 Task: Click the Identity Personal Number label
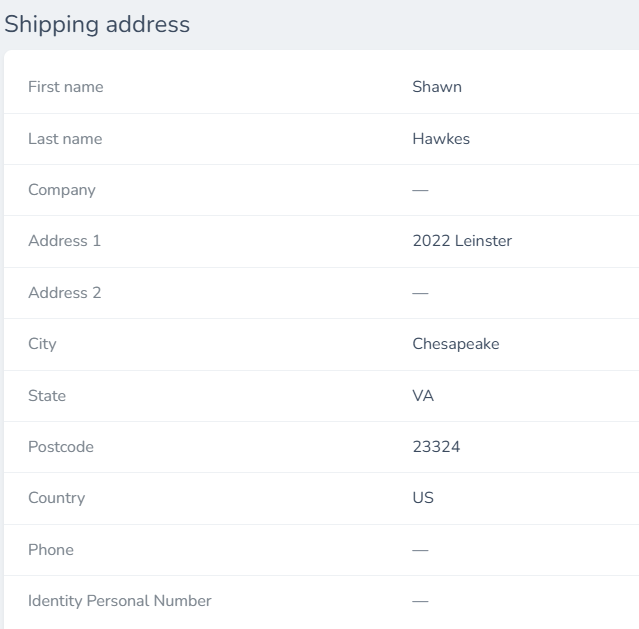(x=120, y=601)
